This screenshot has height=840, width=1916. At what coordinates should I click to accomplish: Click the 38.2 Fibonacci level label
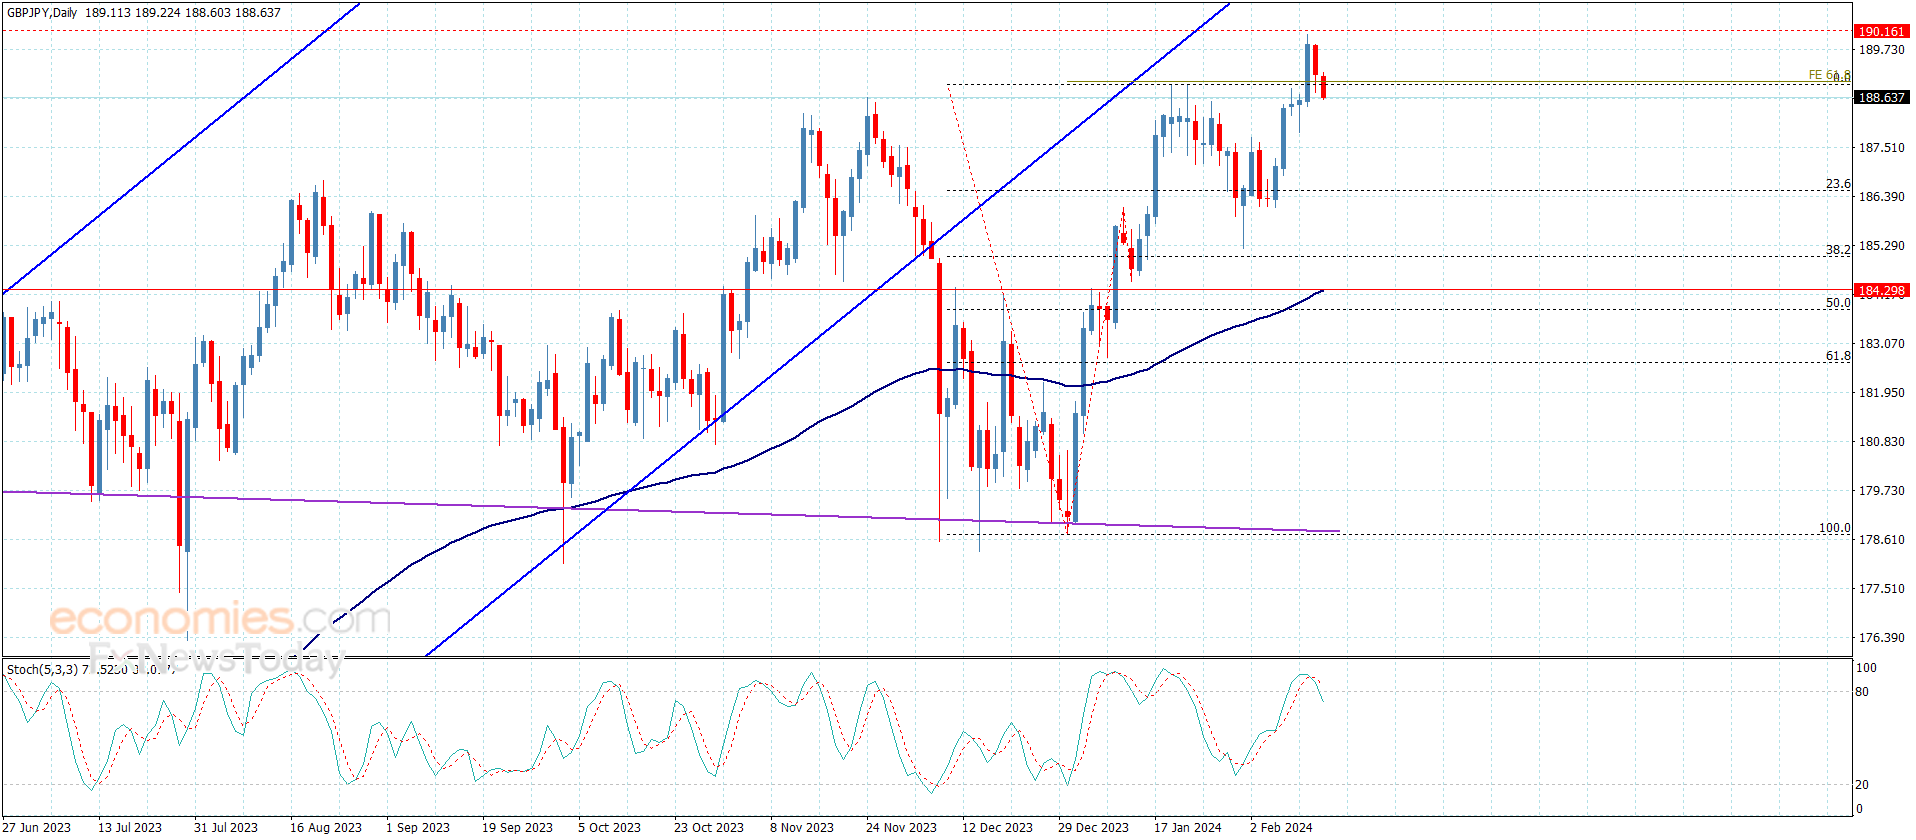click(1838, 250)
